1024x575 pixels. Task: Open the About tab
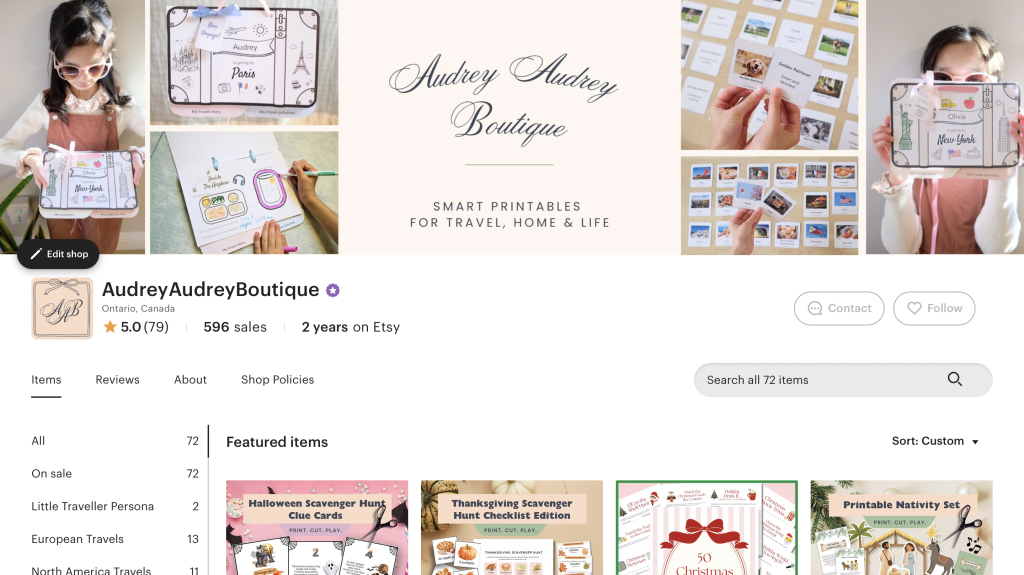(190, 380)
